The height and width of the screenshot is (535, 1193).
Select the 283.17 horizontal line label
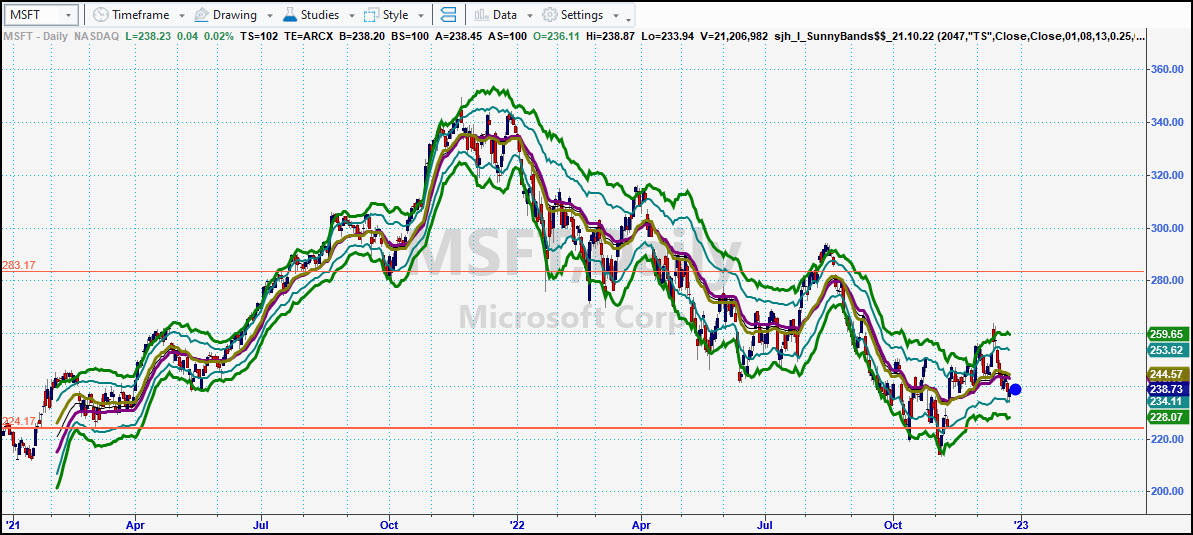pos(18,265)
